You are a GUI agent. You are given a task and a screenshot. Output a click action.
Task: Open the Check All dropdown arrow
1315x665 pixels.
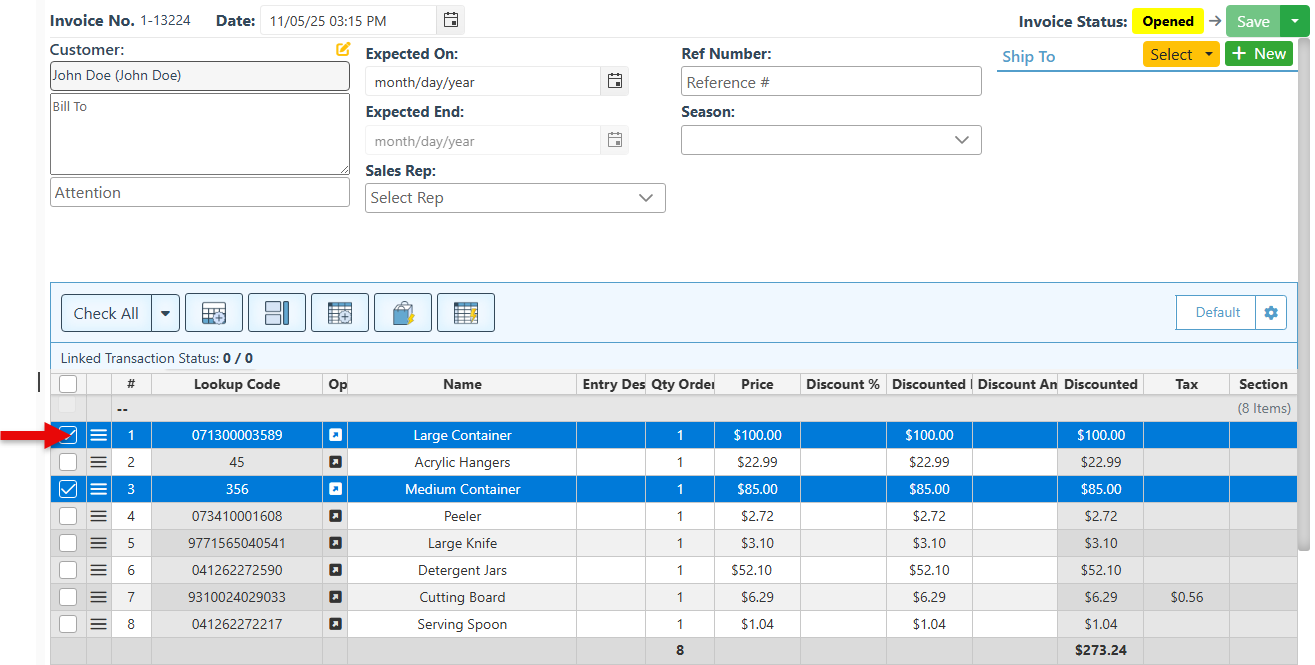tap(165, 313)
